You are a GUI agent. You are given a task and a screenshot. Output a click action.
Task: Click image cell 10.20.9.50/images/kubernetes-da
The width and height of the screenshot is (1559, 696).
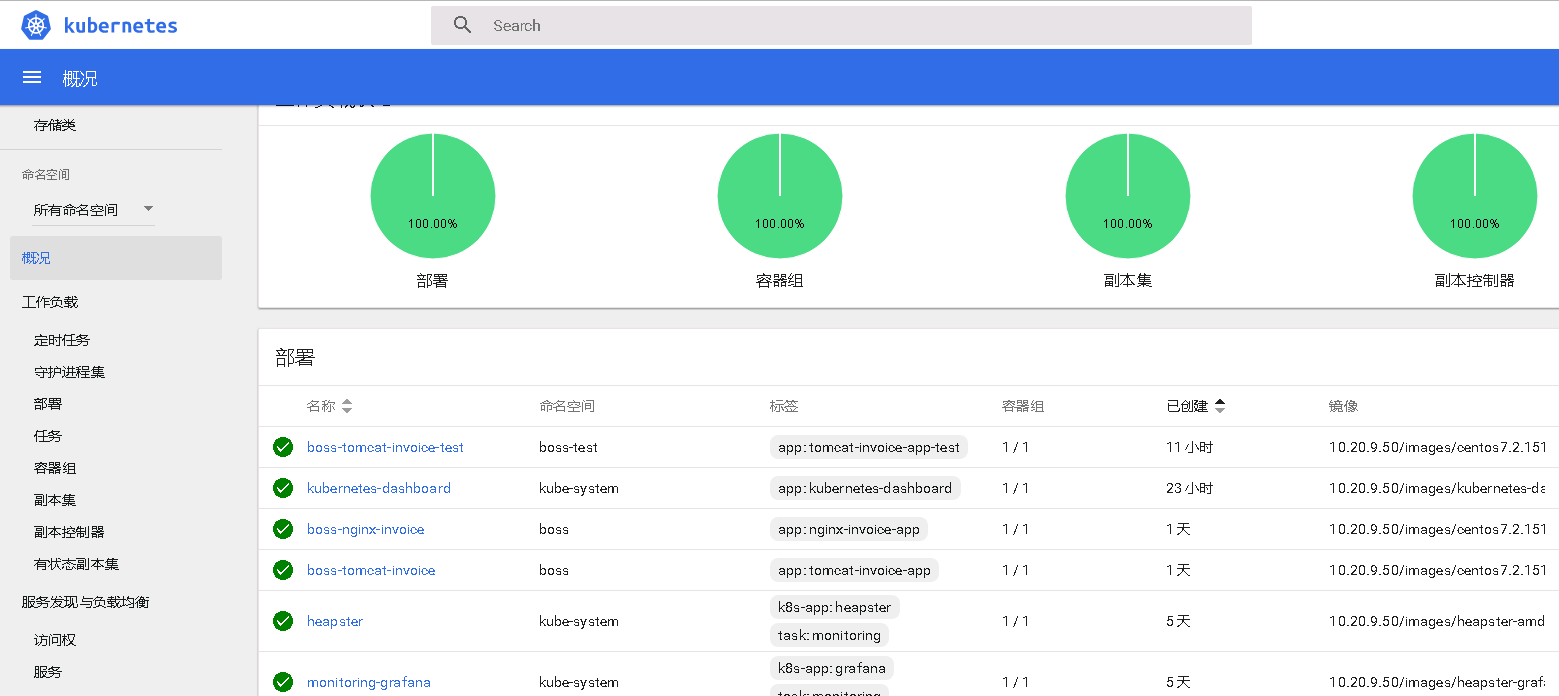(1437, 488)
